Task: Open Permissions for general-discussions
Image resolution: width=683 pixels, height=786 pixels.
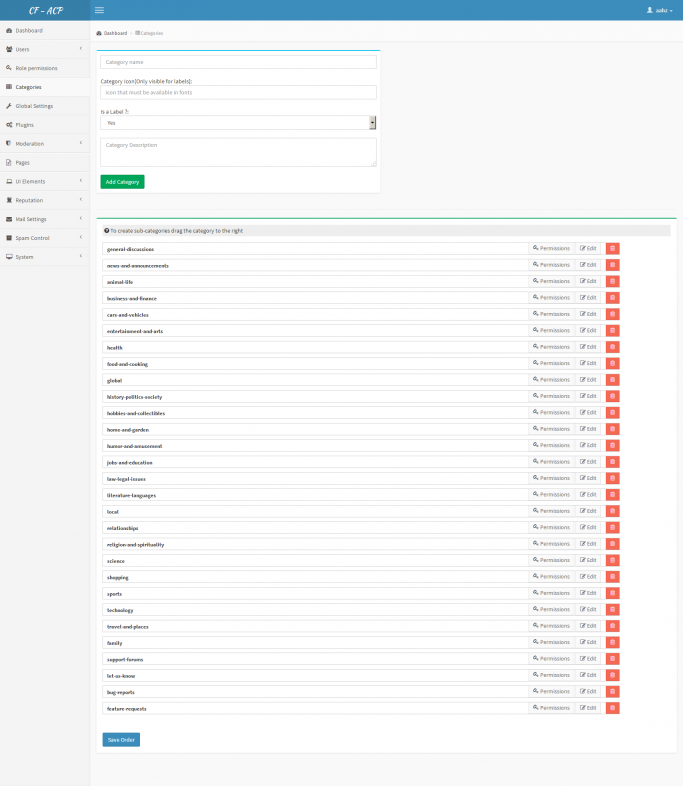Action: tap(551, 249)
